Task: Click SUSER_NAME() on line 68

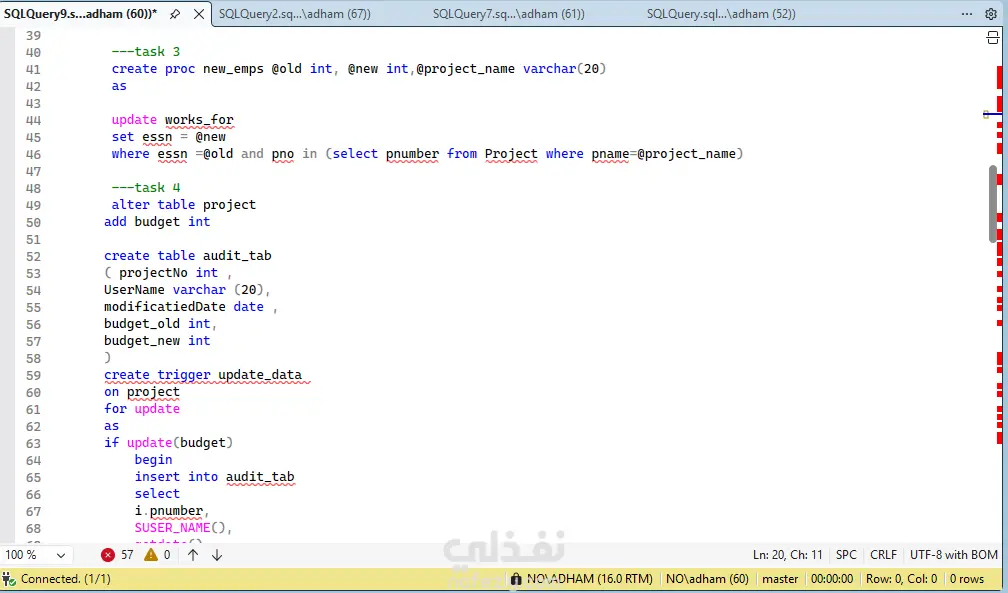Action: point(180,527)
